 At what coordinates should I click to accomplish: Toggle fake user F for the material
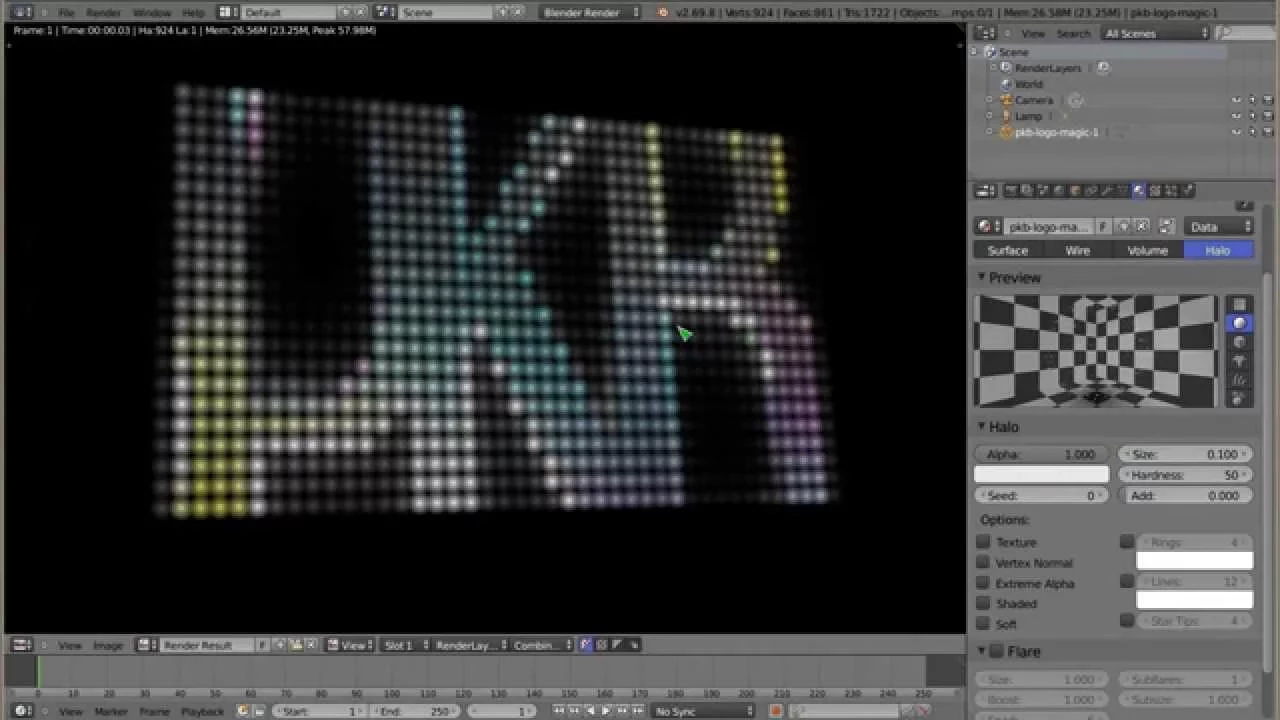pyautogui.click(x=1103, y=227)
